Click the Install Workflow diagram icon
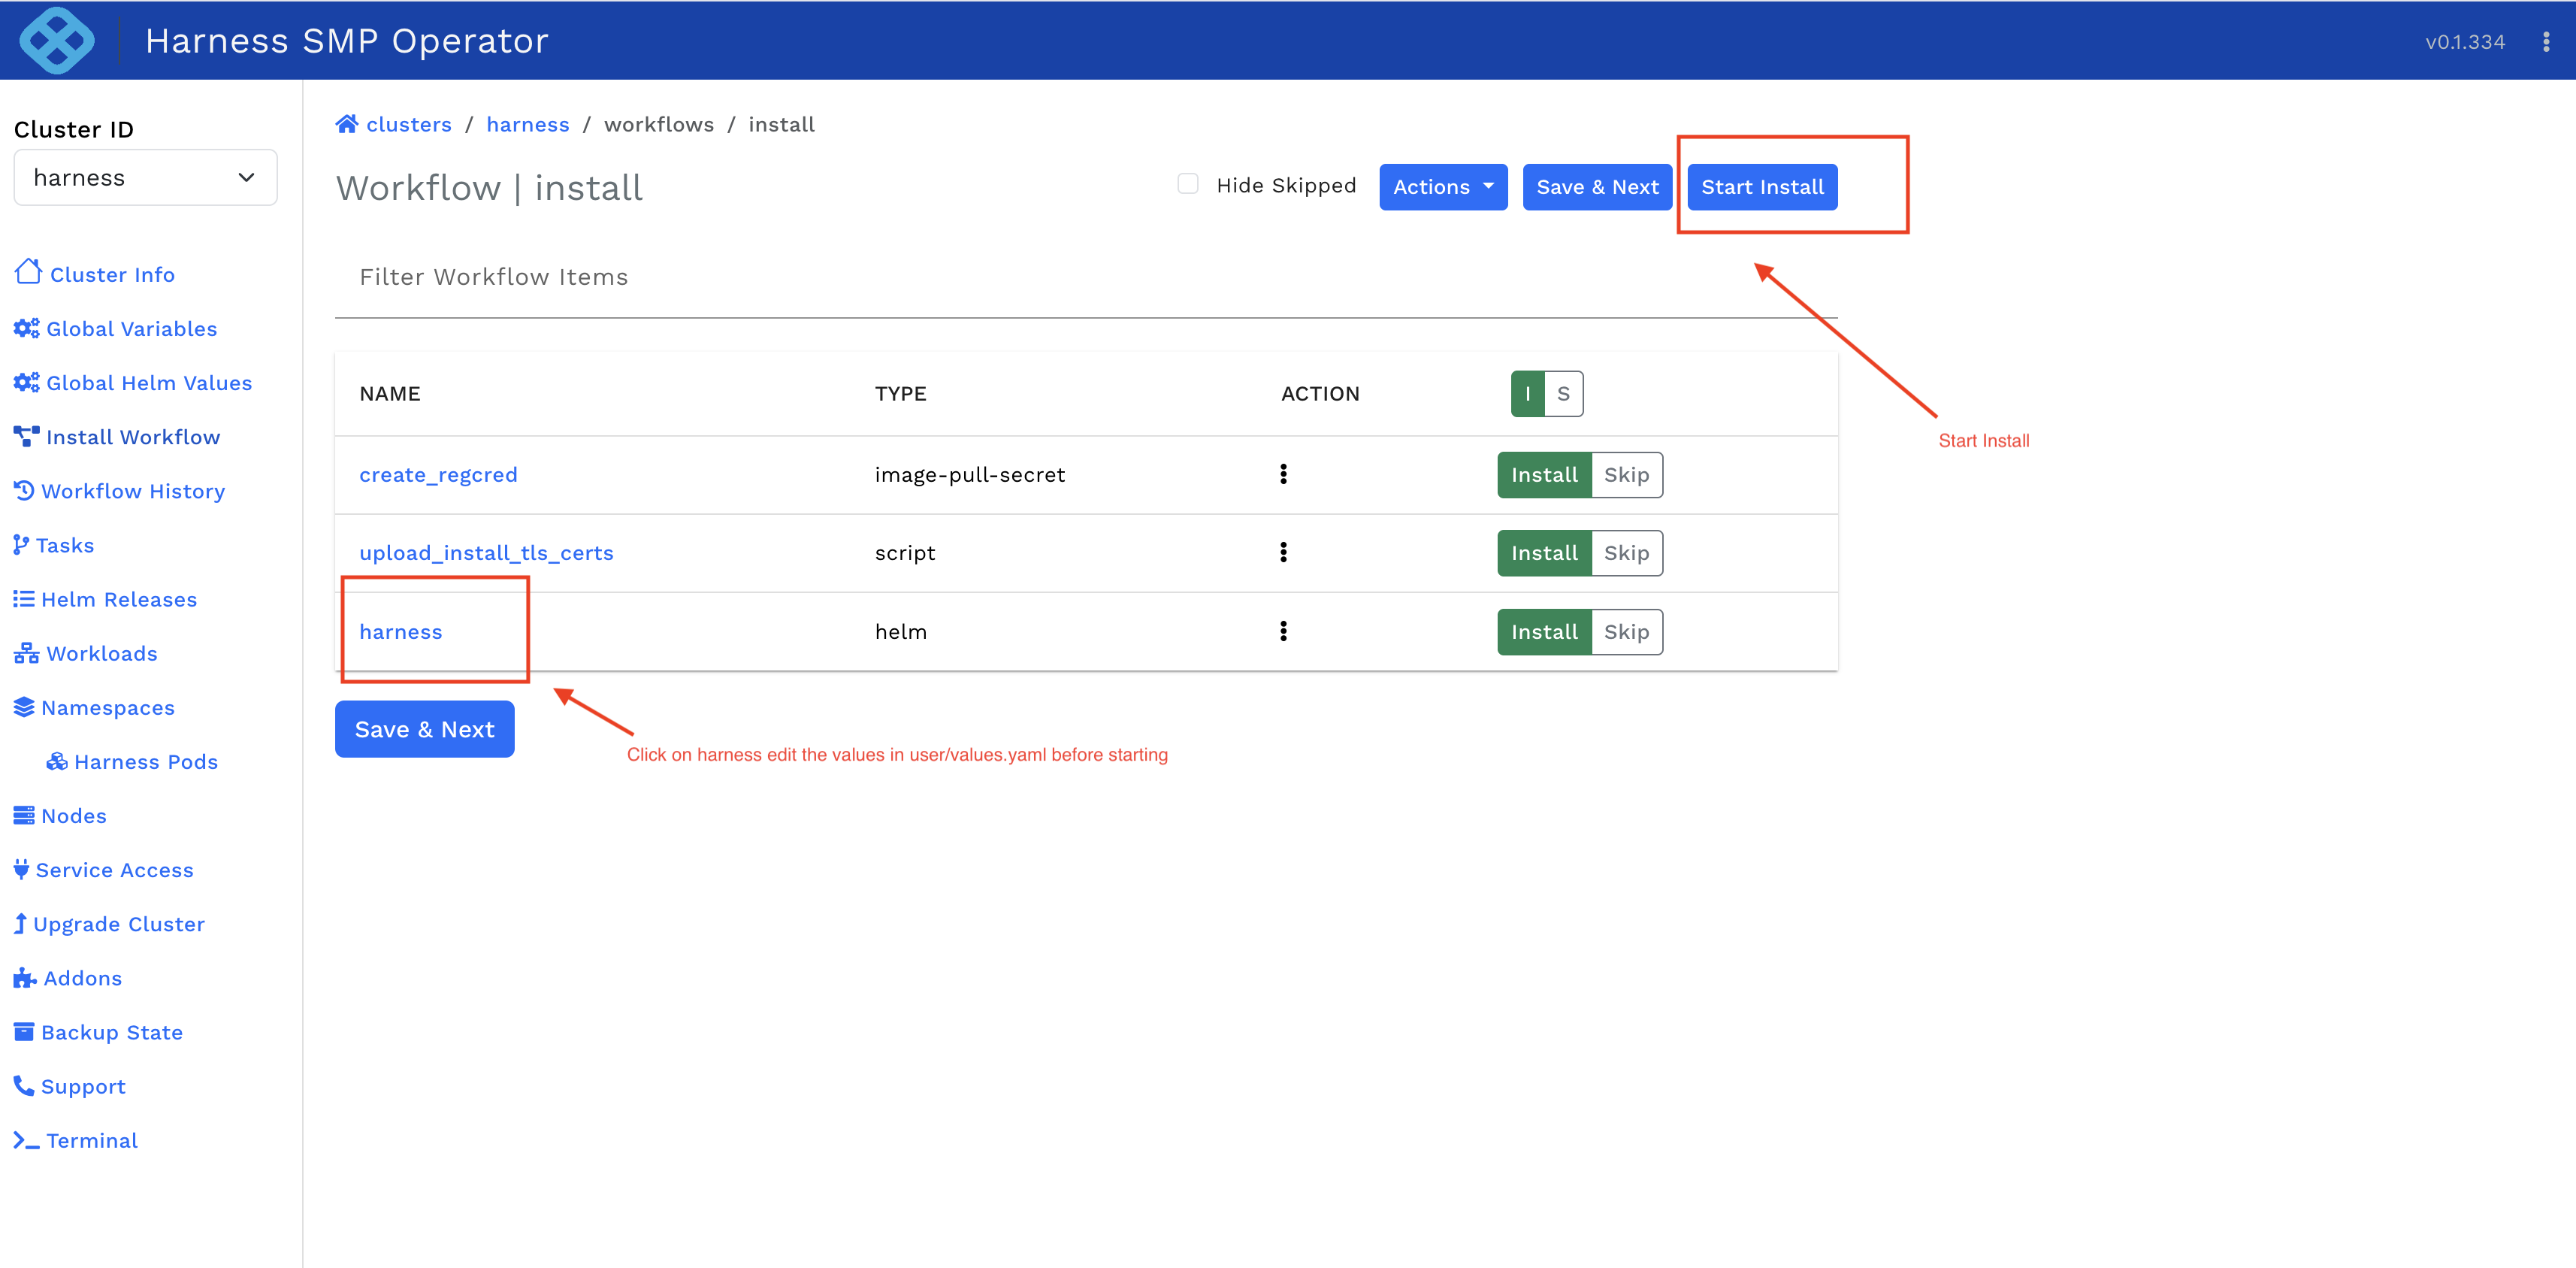Viewport: 2576px width, 1268px height. [26, 436]
